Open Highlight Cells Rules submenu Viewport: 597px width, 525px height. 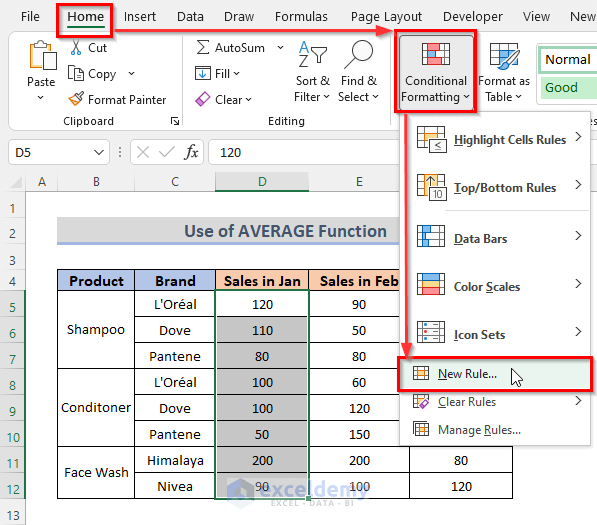click(x=495, y=139)
